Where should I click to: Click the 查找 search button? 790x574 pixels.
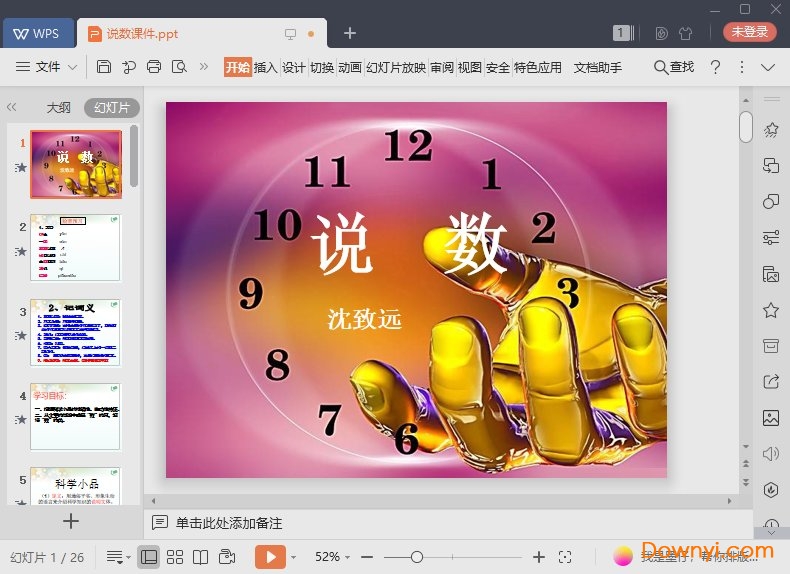click(674, 67)
